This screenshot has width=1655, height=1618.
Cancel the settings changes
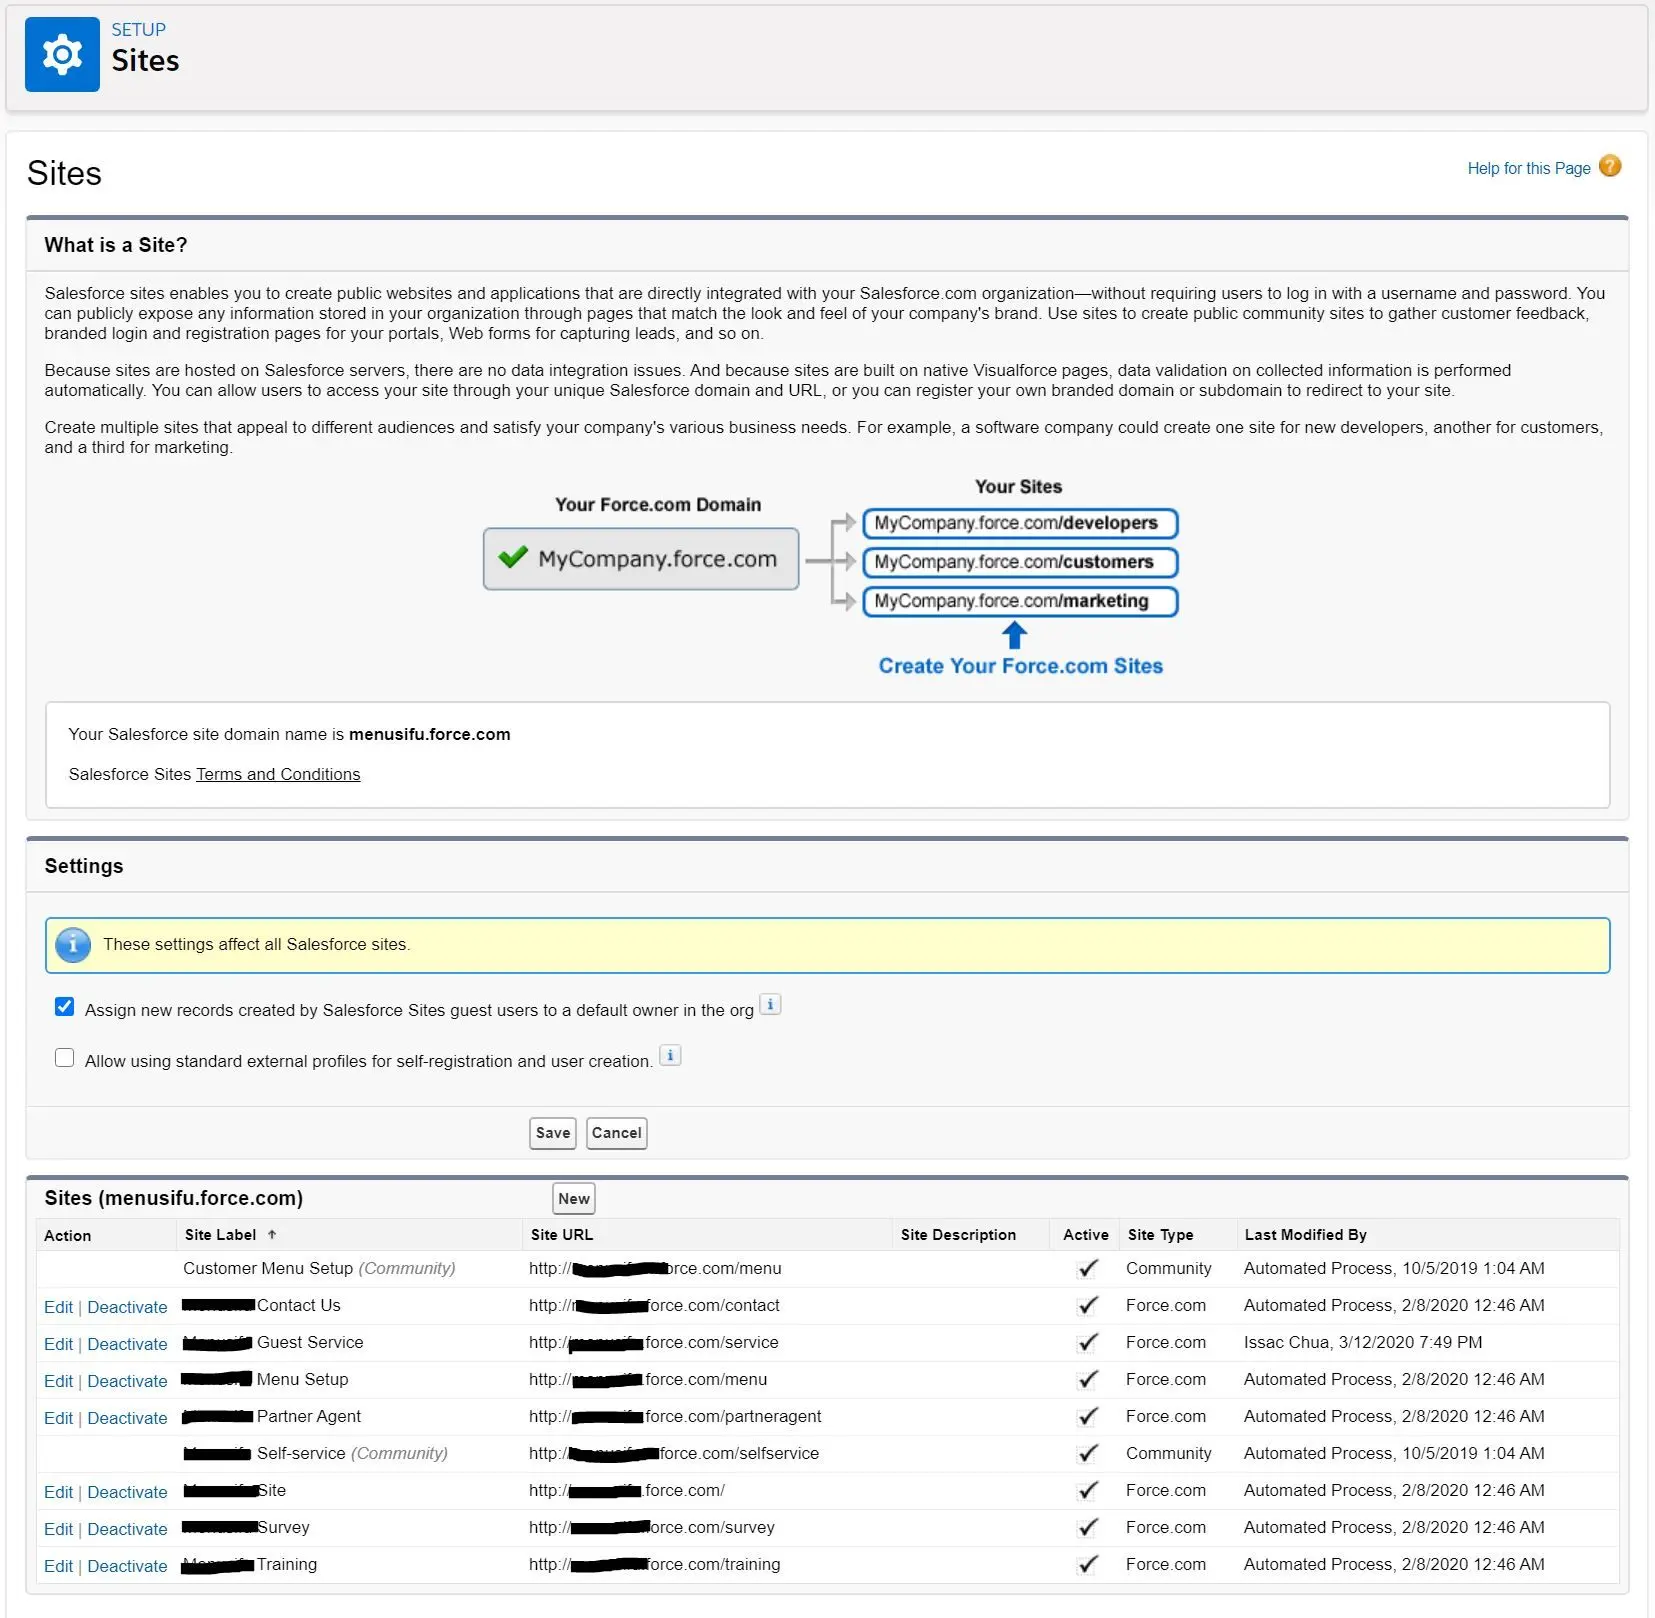(616, 1133)
